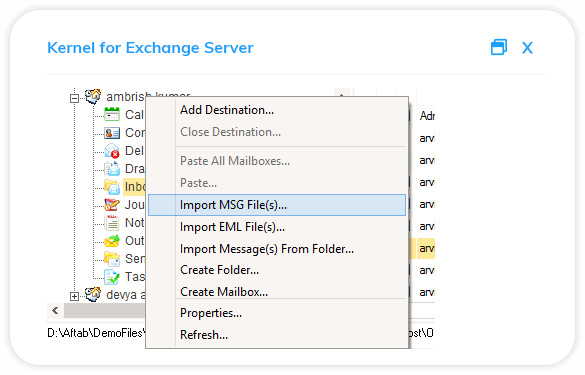The height and width of the screenshot is (375, 585).
Task: Click the Deleted Items folder icon
Action: coord(112,150)
